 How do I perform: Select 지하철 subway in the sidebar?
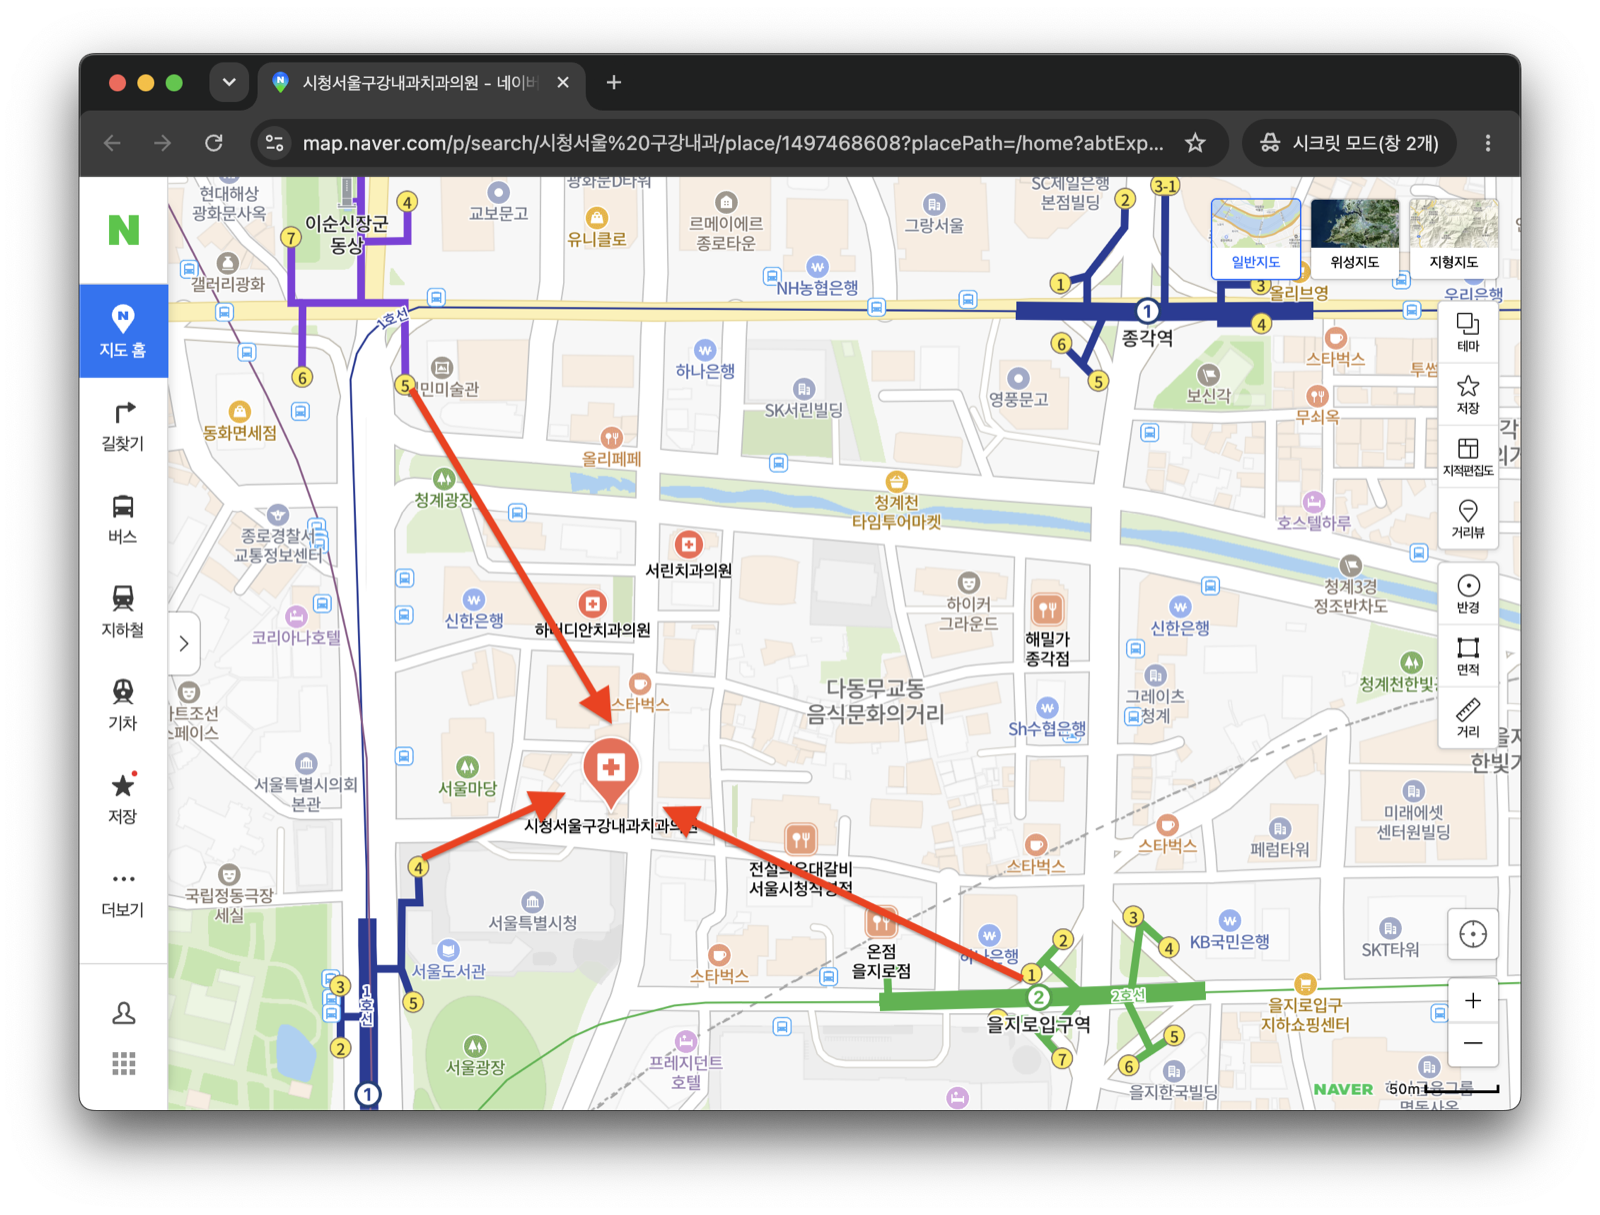[123, 612]
